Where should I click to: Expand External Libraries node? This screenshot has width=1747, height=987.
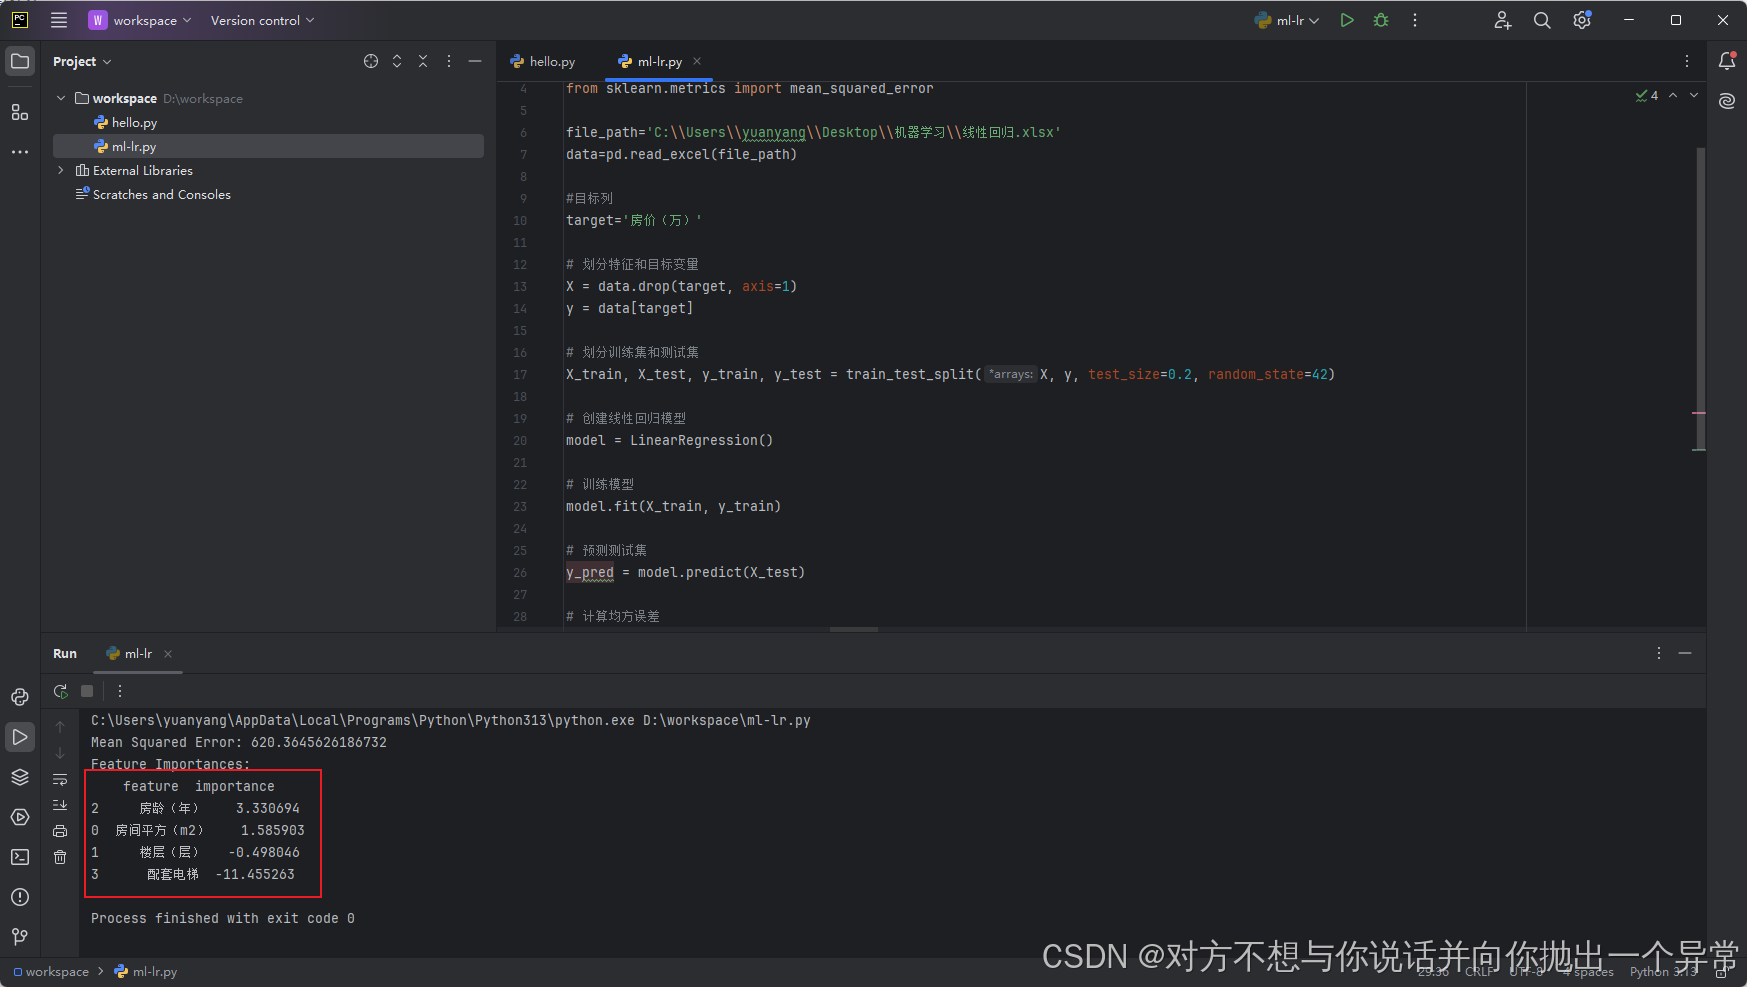[61, 170]
